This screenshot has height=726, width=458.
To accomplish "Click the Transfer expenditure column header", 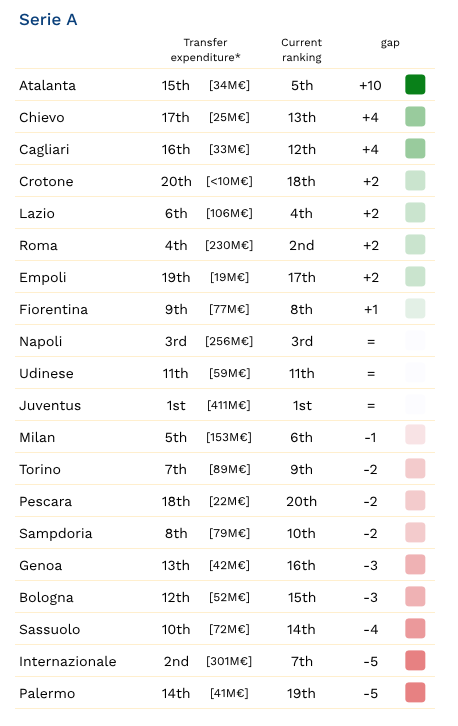I will pyautogui.click(x=205, y=50).
